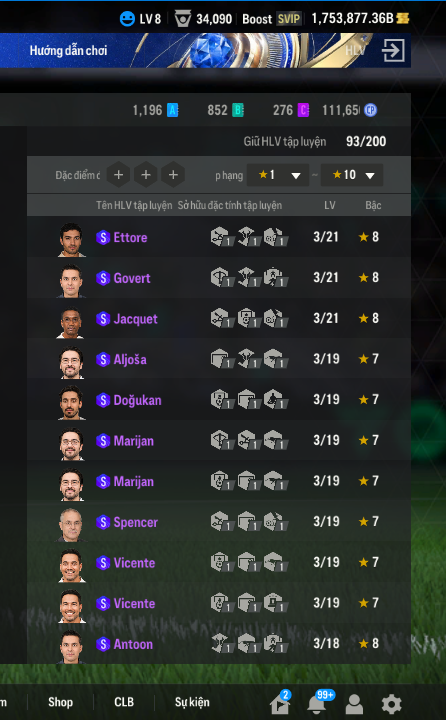Open the minimum star 1 rank dropdown
Viewport: 446px width, 720px height.
click(x=278, y=175)
